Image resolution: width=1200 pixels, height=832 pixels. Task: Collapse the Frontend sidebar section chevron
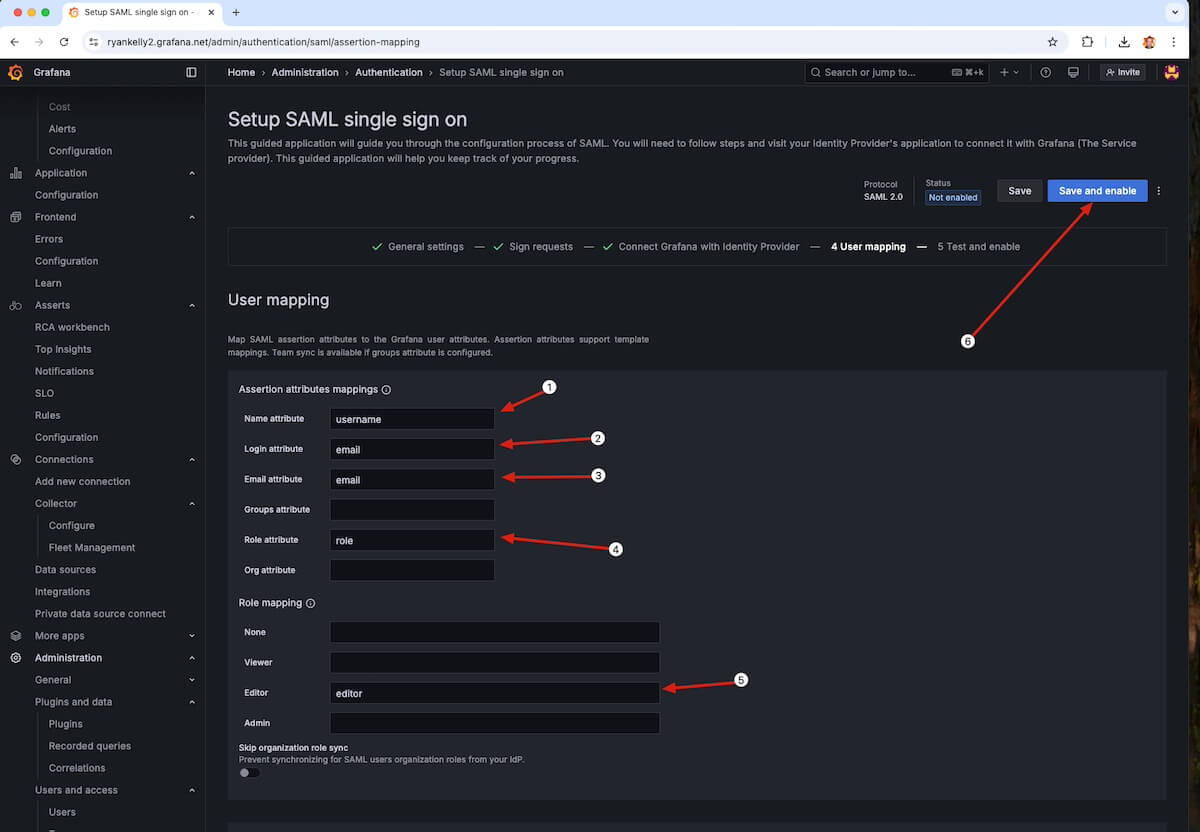191,217
